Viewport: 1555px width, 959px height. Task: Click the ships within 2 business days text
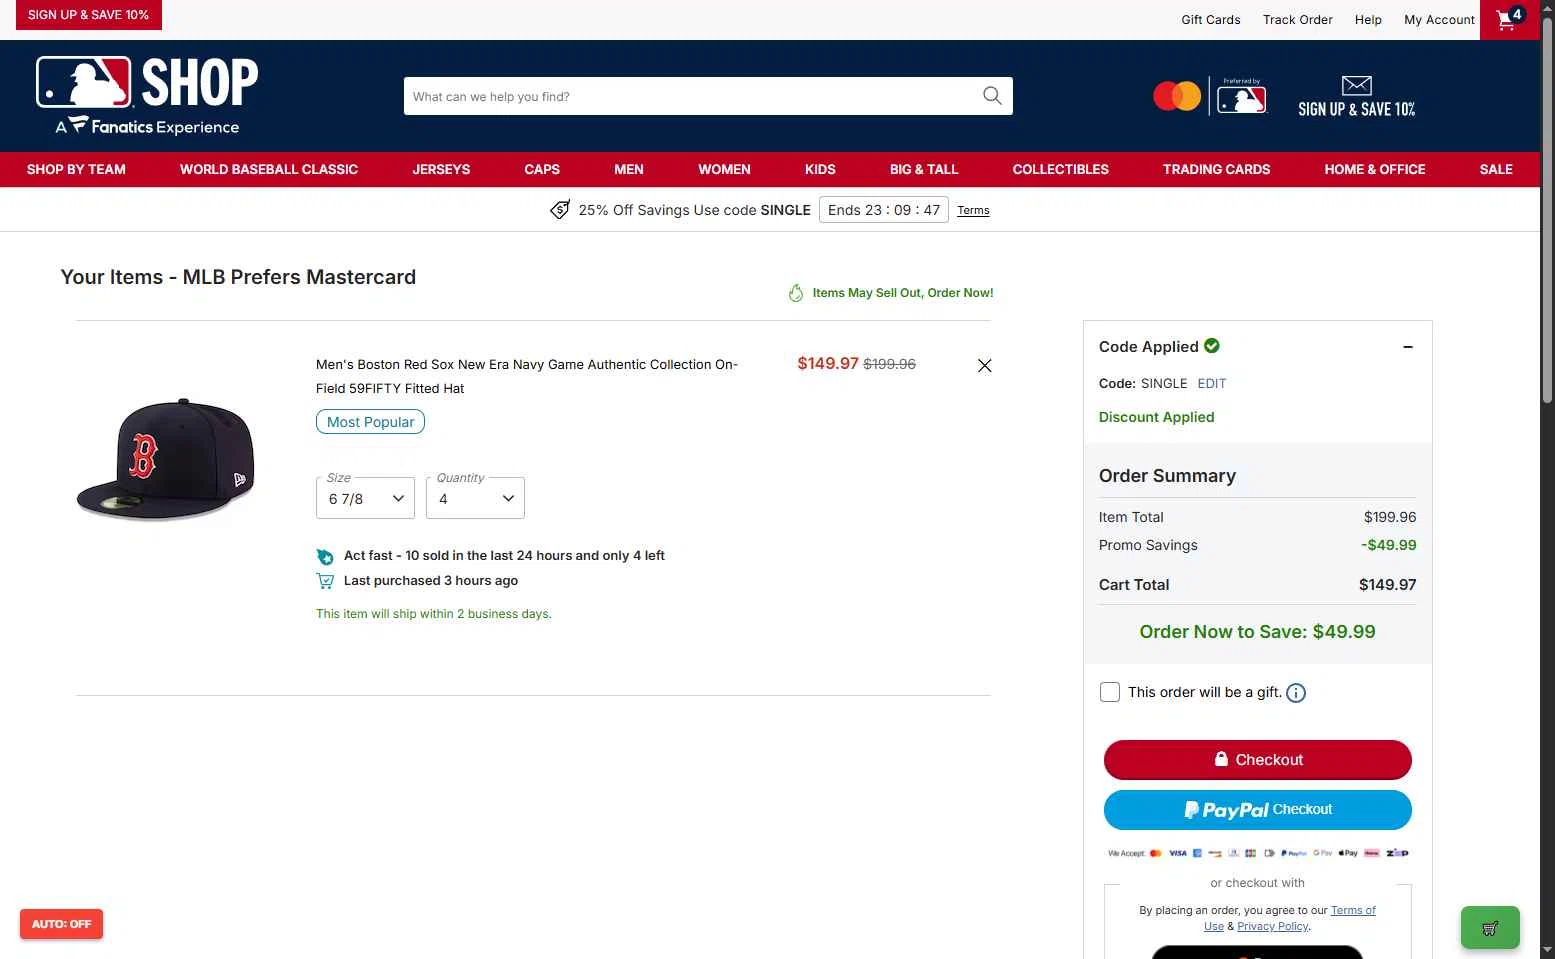coord(434,614)
